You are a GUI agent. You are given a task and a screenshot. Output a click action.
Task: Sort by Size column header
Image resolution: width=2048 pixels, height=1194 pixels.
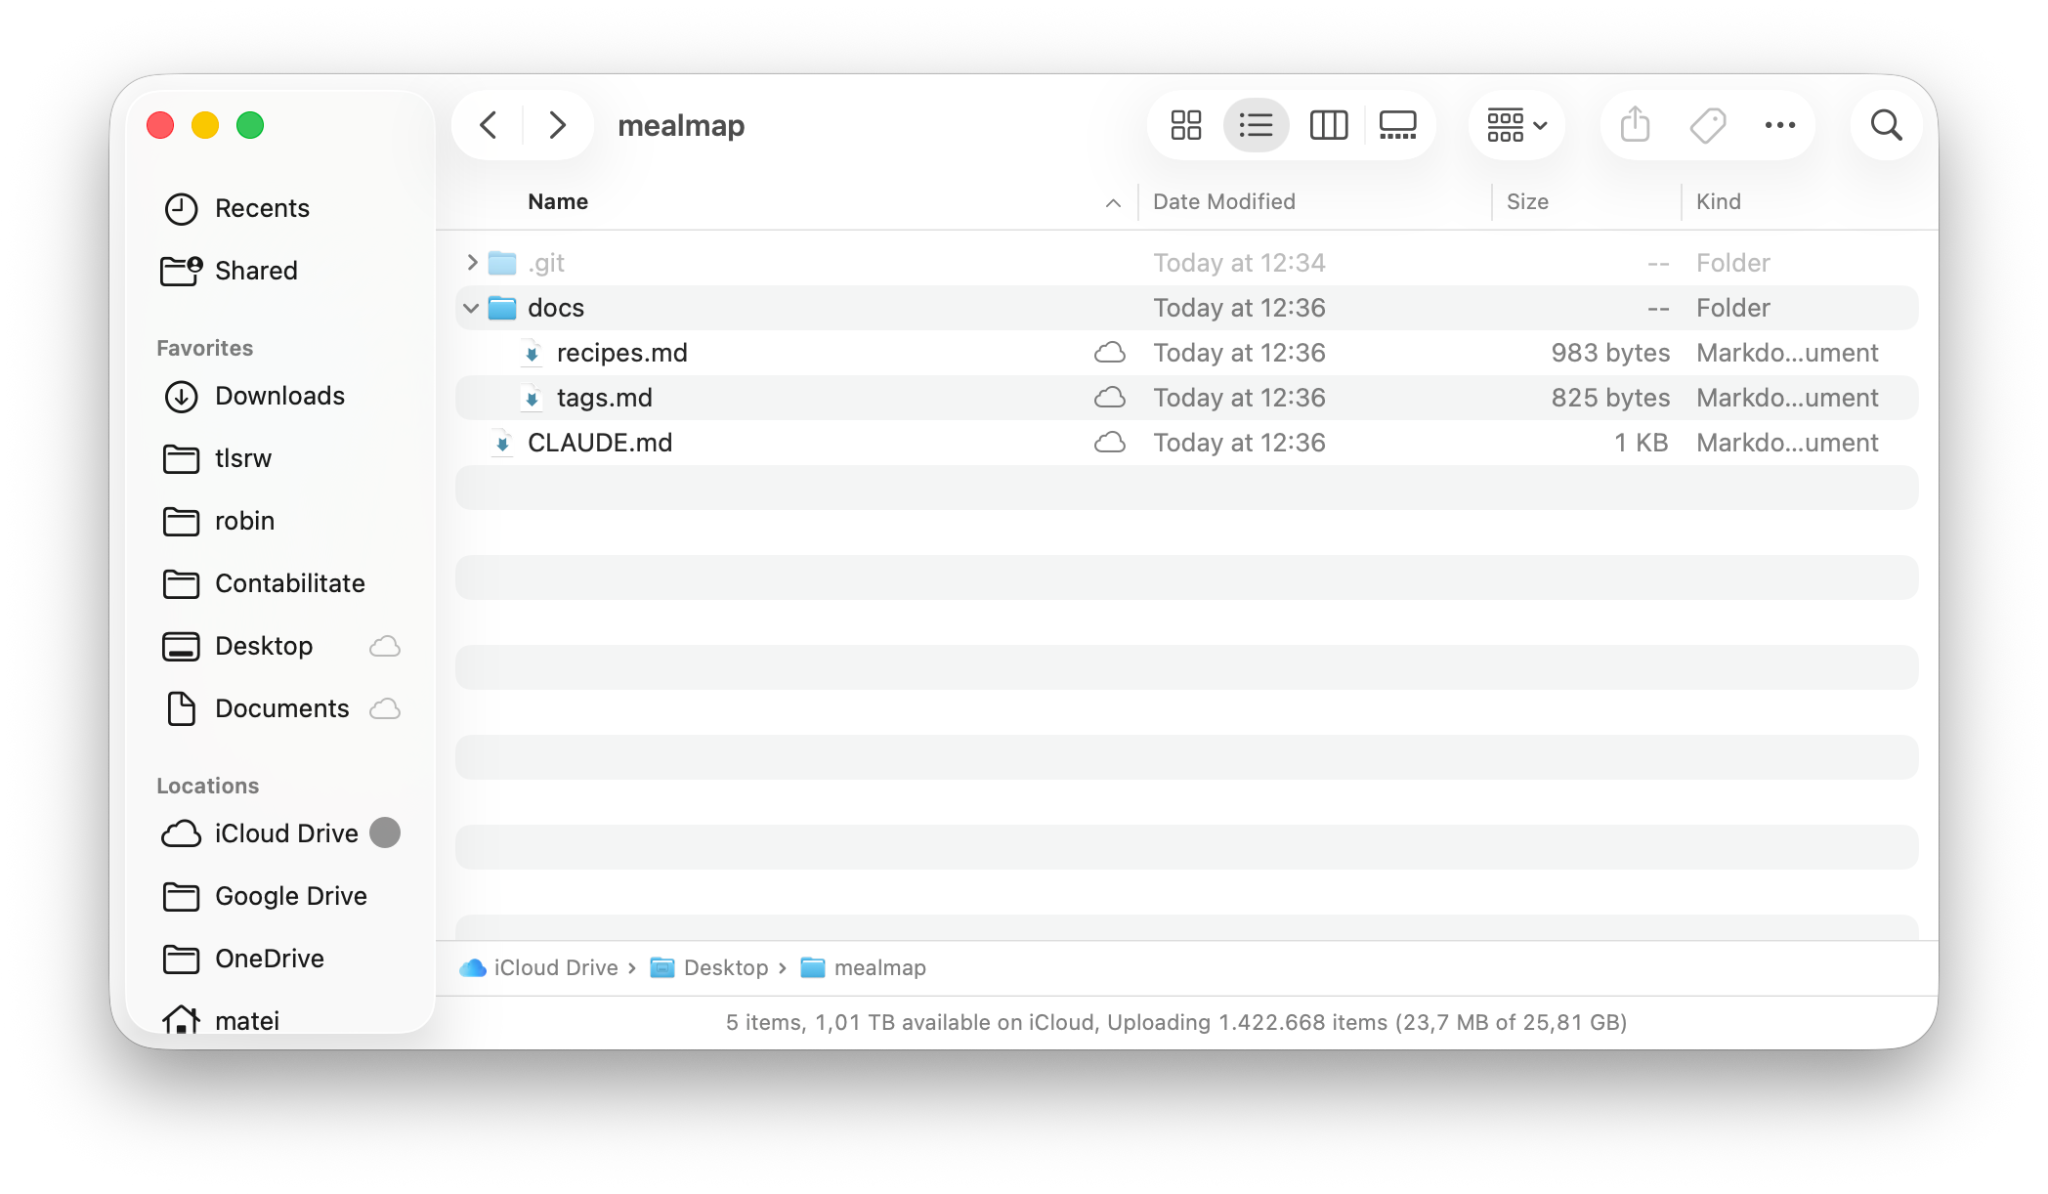click(1527, 202)
